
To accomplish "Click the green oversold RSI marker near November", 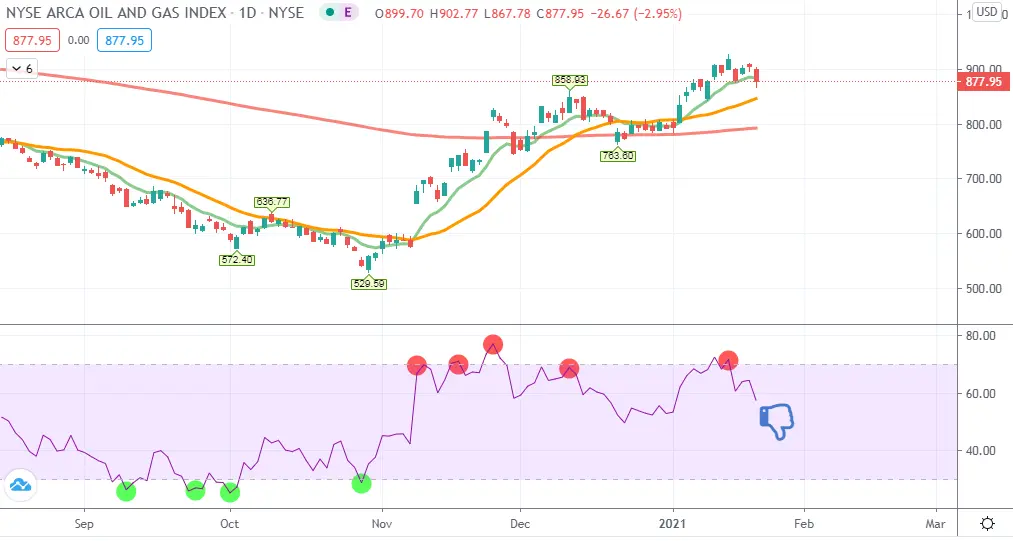I will point(362,483).
